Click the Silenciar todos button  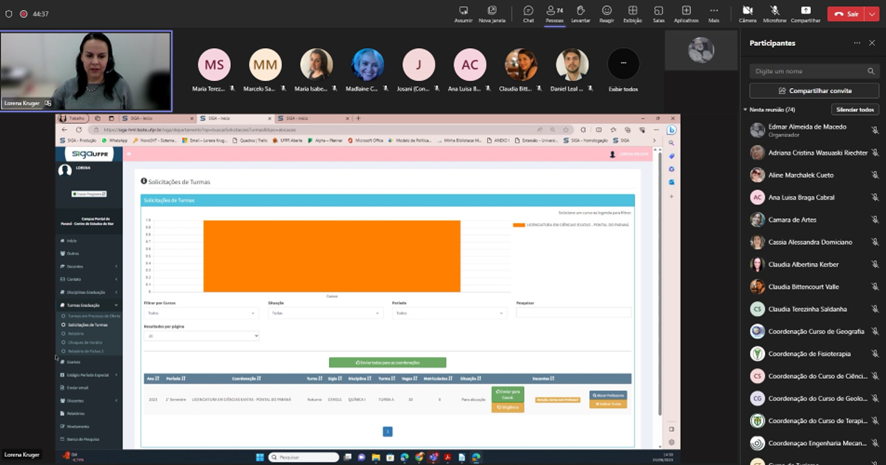(854, 109)
